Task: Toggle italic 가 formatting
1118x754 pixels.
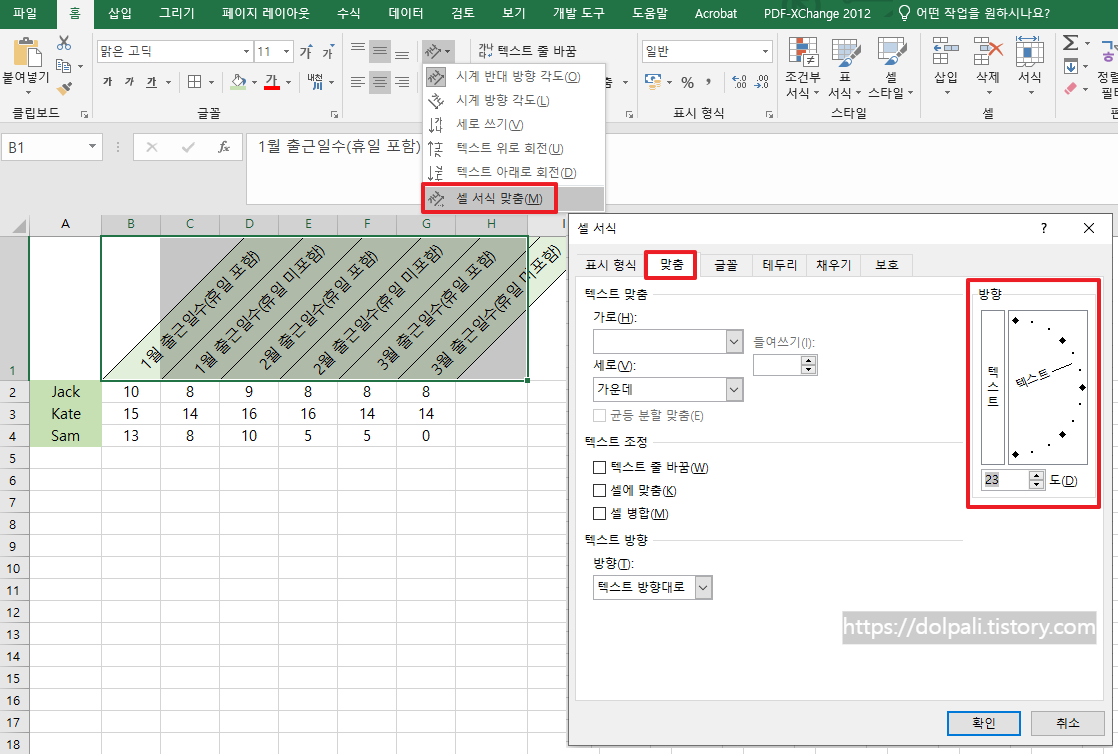Action: click(x=129, y=82)
